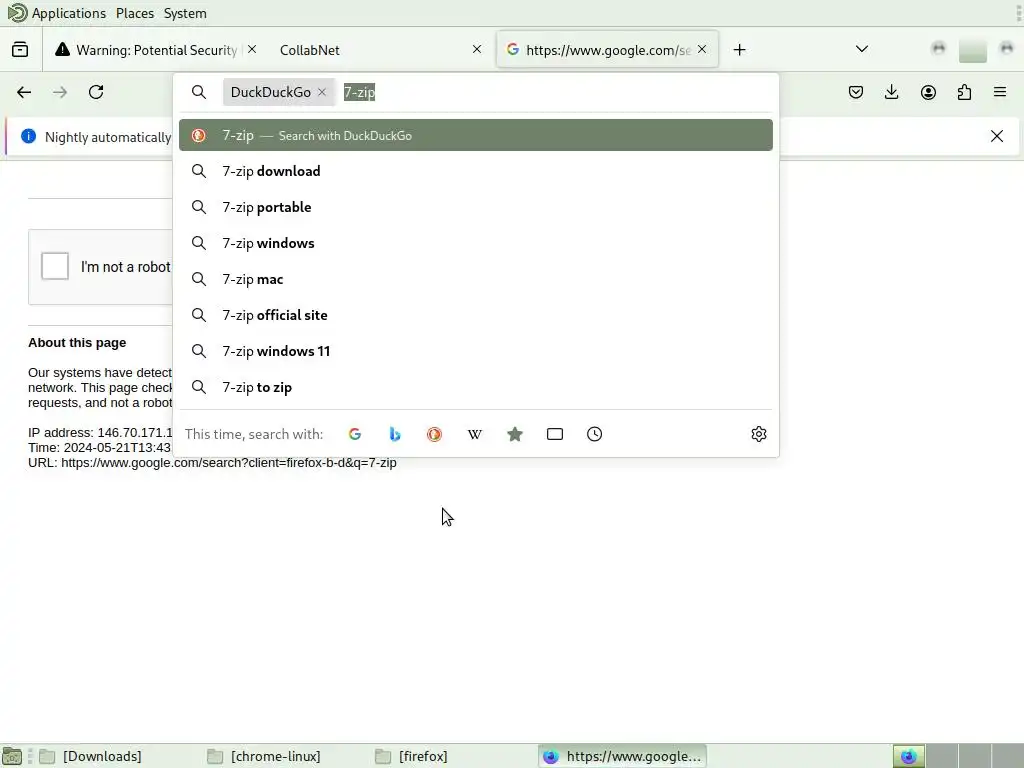Screen dimensions: 1024x768
Task: Click the forward navigation arrow
Action: (60, 92)
